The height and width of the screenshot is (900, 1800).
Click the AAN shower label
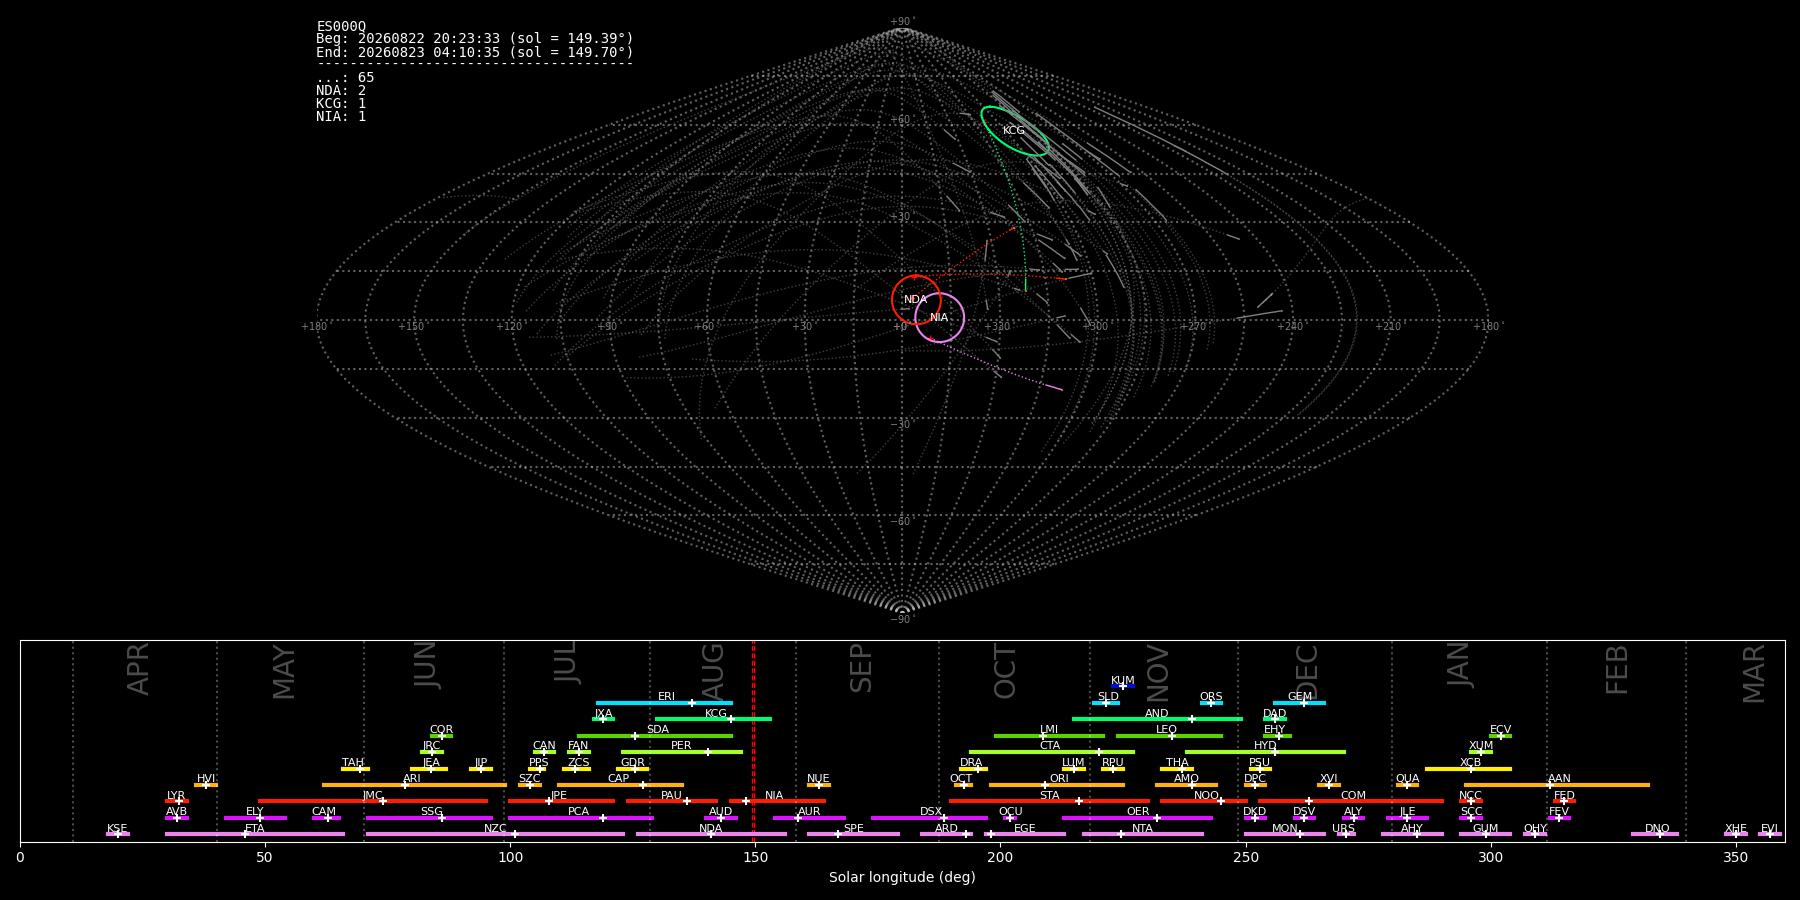pos(1559,779)
